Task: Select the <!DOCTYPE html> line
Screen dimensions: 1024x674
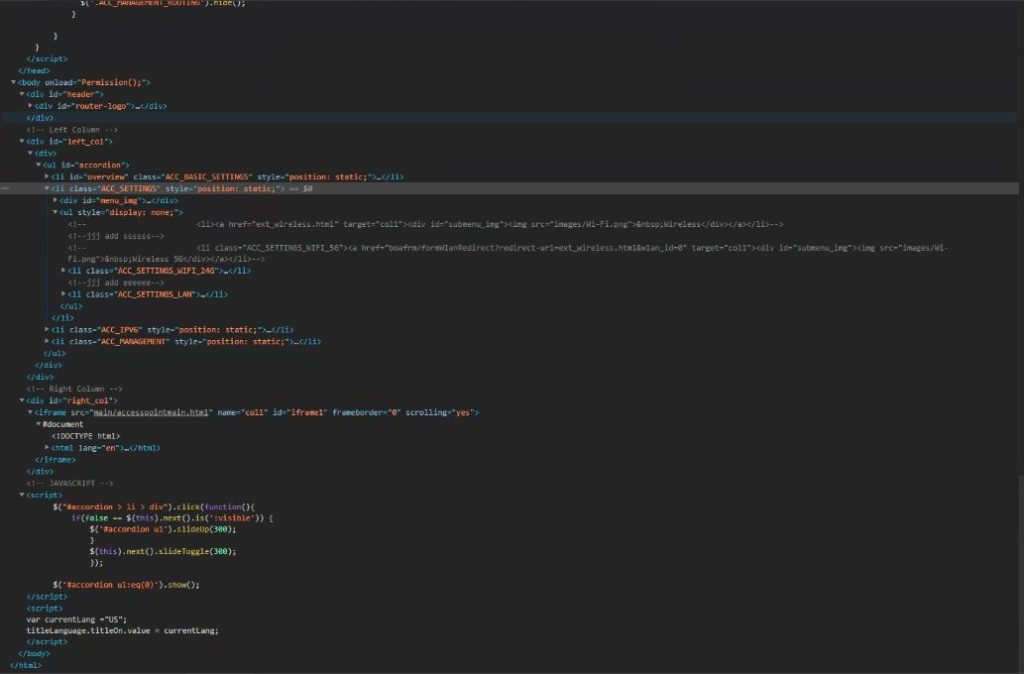Action: pyautogui.click(x=86, y=436)
